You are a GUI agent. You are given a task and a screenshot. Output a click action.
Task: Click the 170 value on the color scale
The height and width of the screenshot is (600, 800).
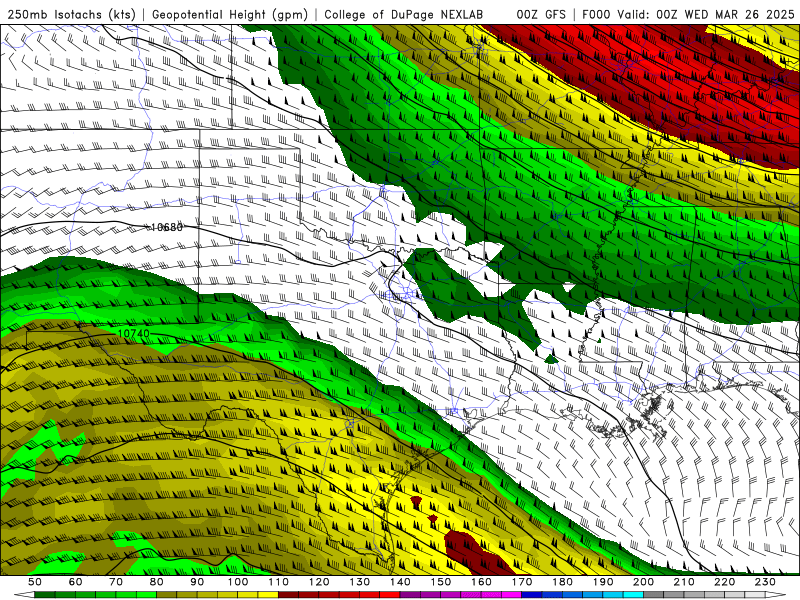click(522, 582)
